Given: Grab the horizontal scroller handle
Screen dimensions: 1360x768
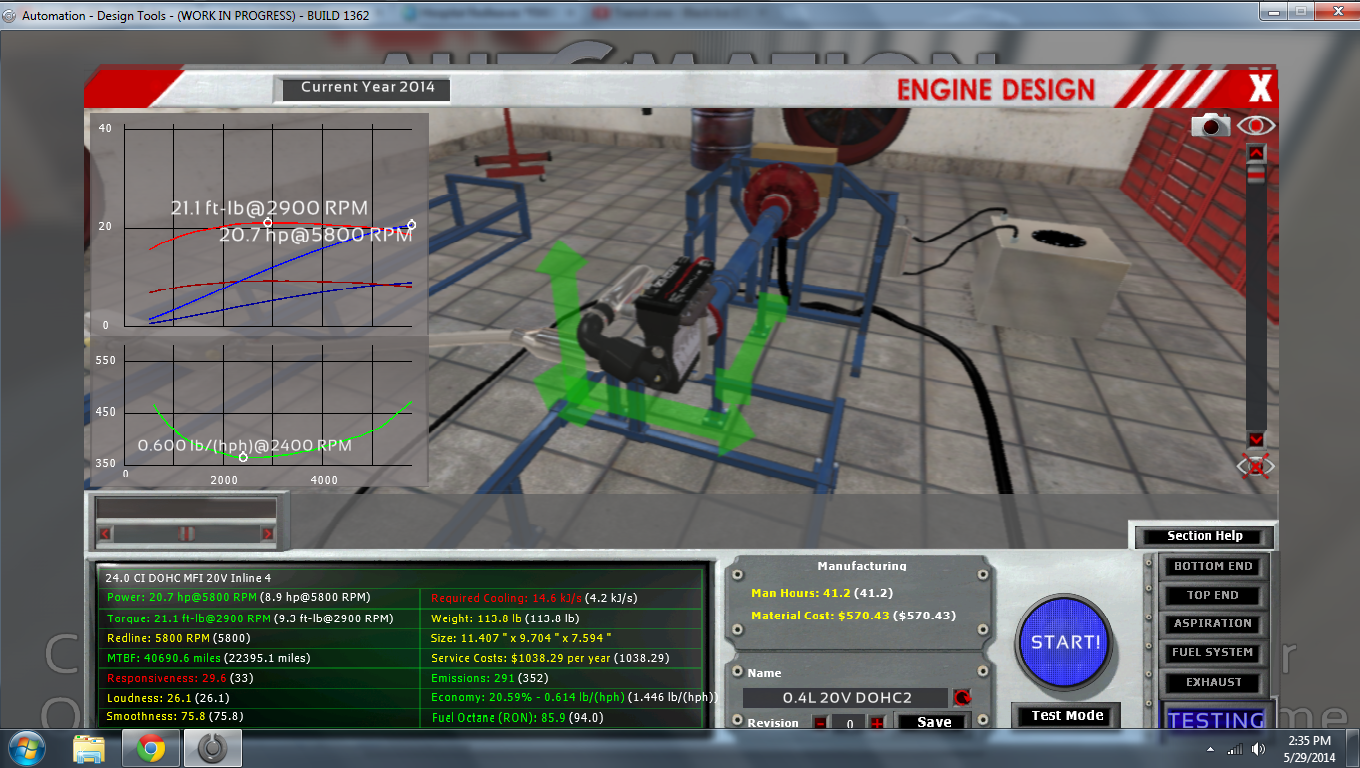Looking at the screenshot, I should [x=185, y=534].
